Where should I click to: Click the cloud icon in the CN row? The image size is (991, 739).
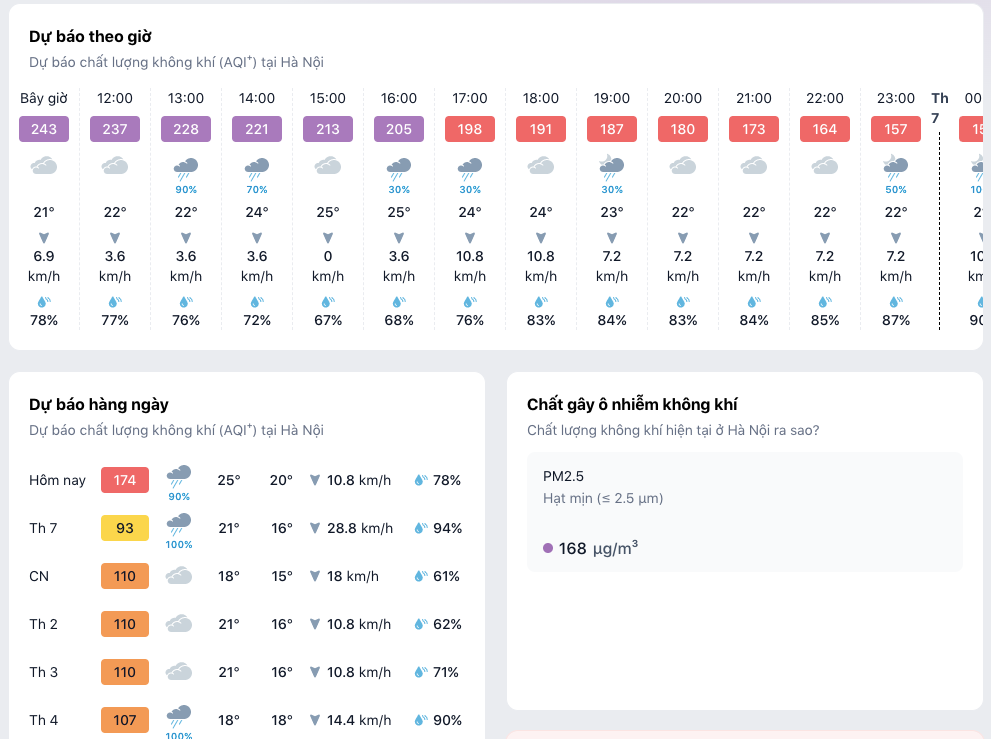click(x=179, y=576)
